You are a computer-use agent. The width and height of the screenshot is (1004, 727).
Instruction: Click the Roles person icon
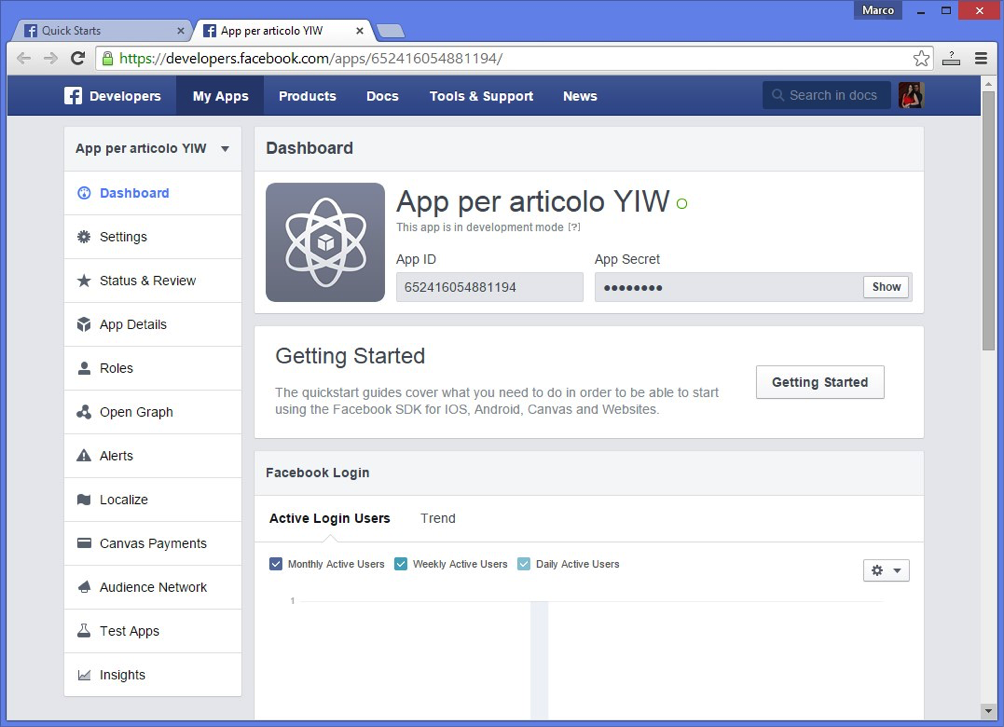(x=84, y=368)
